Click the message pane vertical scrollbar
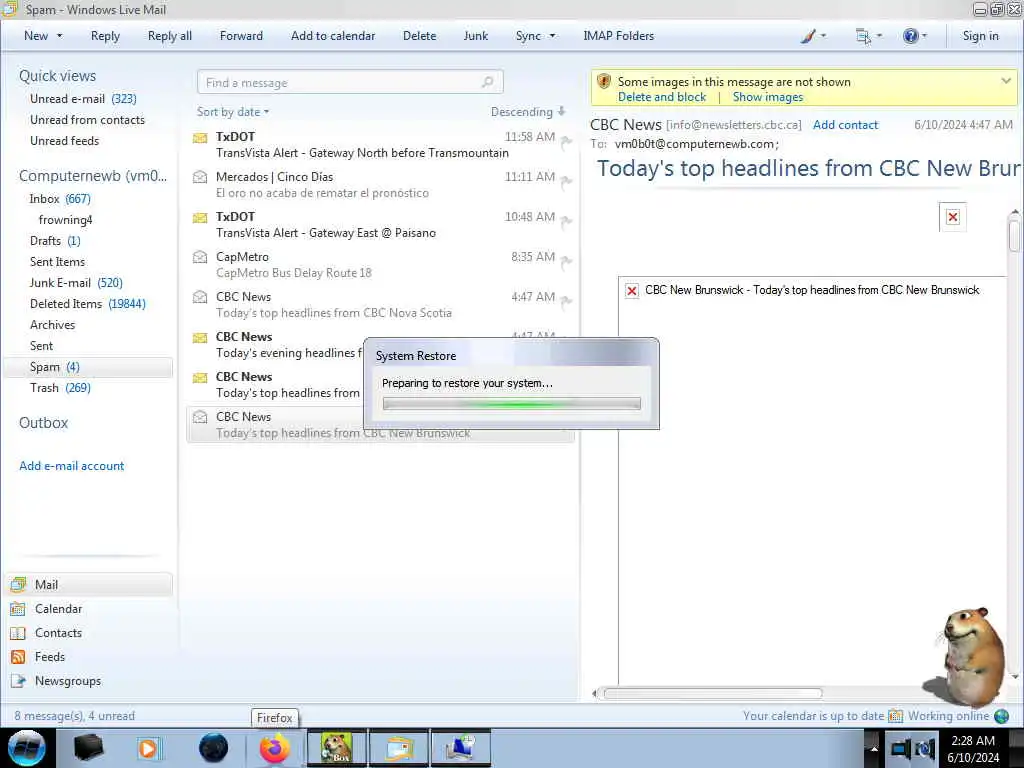 pos(1014,235)
